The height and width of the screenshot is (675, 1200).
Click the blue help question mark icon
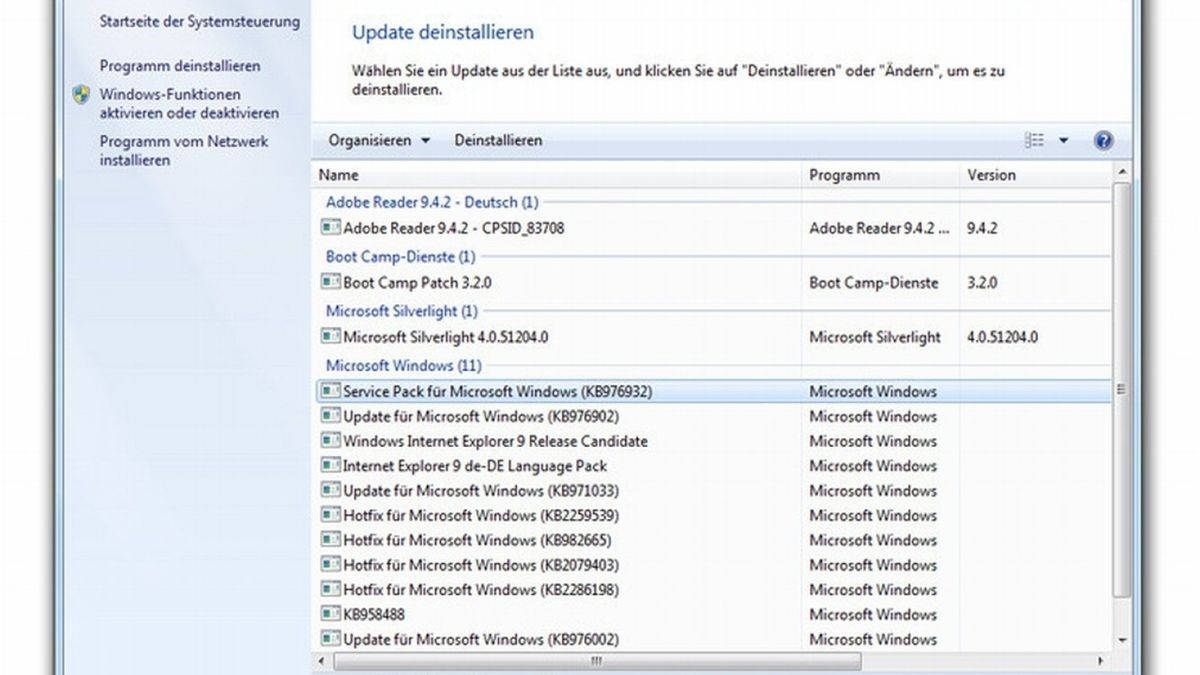point(1103,139)
